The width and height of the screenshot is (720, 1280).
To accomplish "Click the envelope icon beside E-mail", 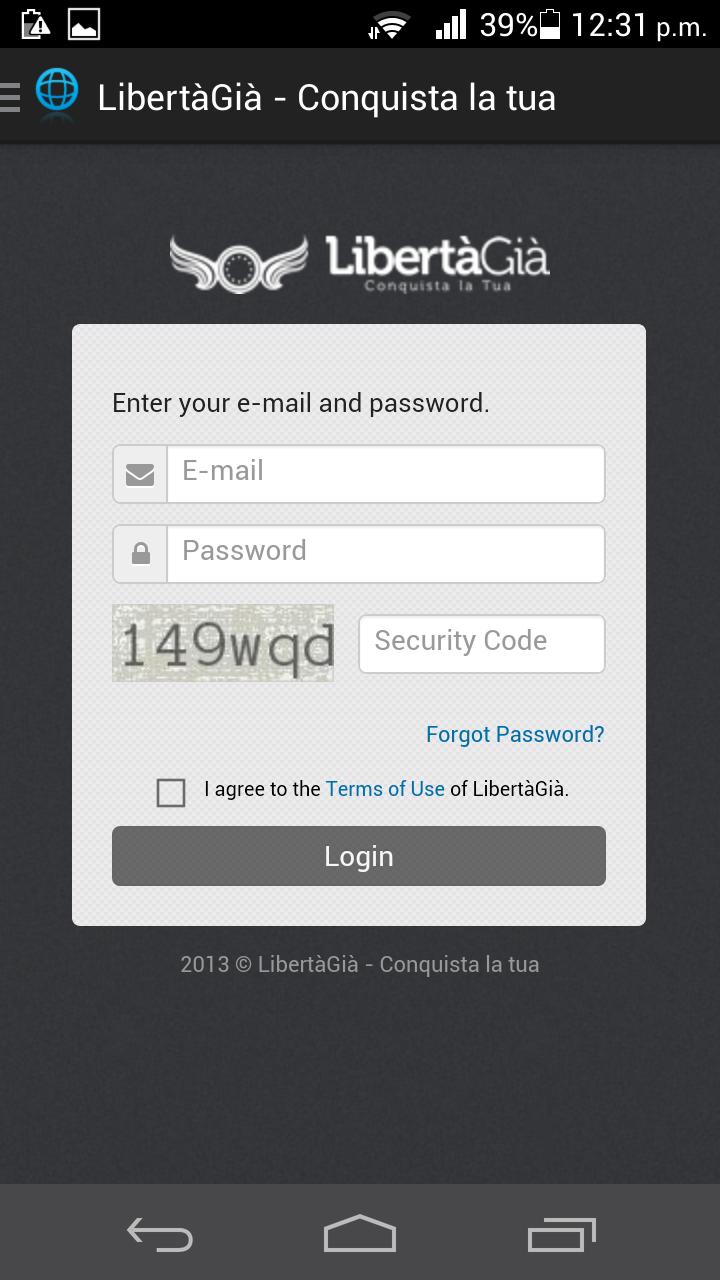I will 140,474.
